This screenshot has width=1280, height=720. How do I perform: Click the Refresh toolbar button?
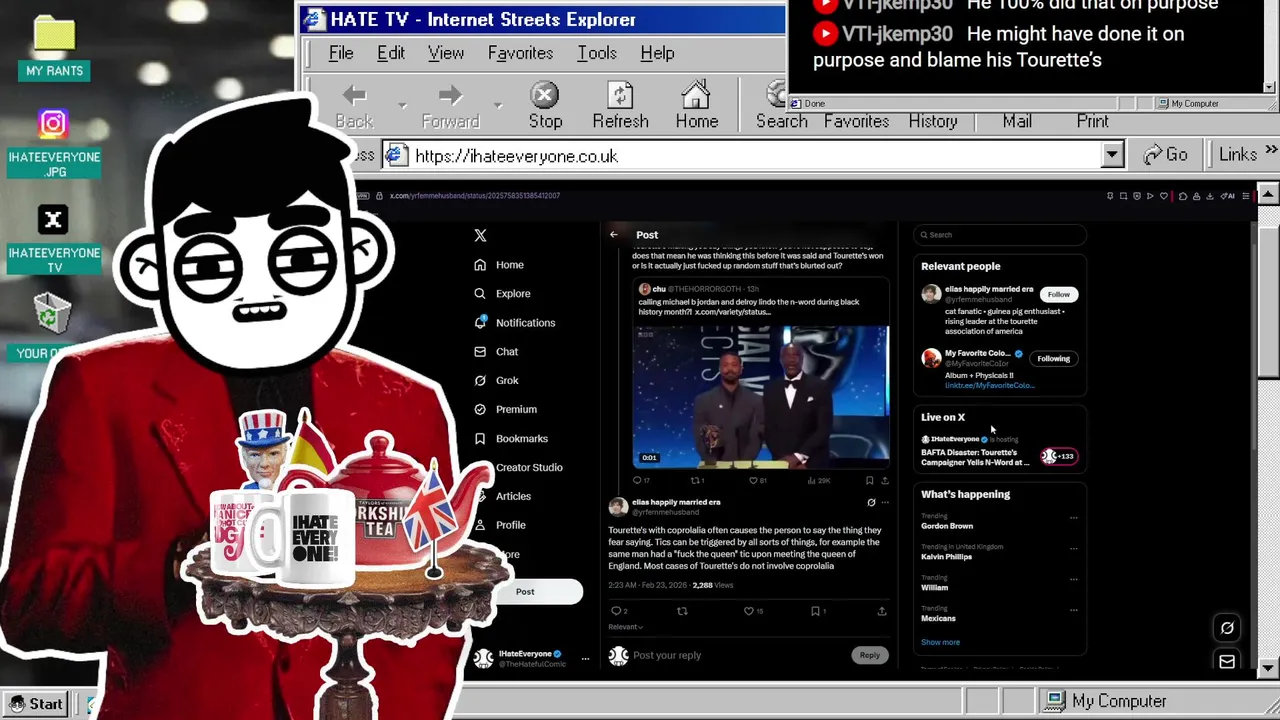[x=620, y=106]
